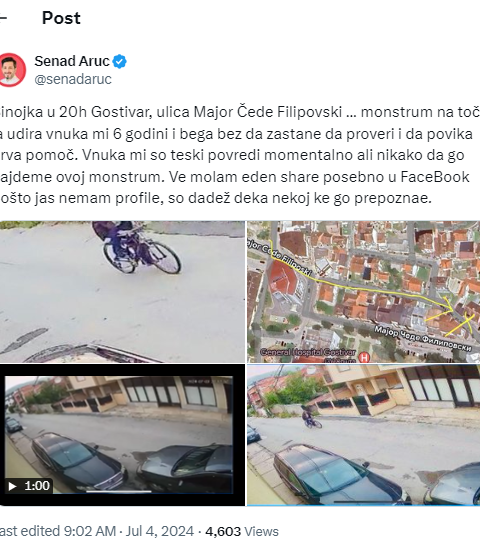Go back using the arrow beside Post
Screen dimensions: 480x549
(3, 18)
